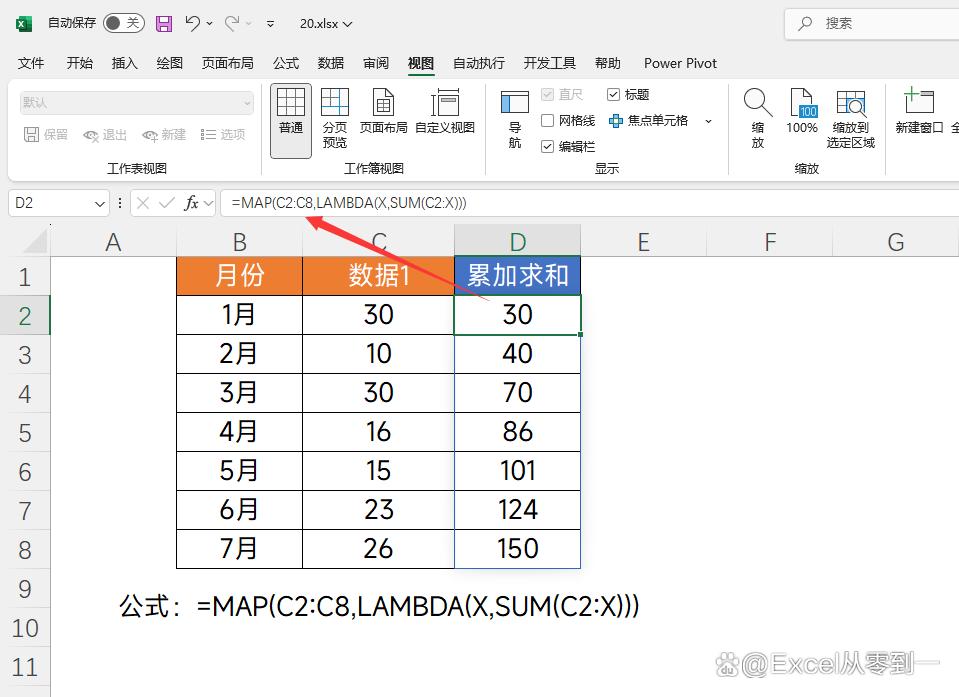Open the 公式 ribbon tab
The height and width of the screenshot is (697, 959).
pyautogui.click(x=286, y=63)
